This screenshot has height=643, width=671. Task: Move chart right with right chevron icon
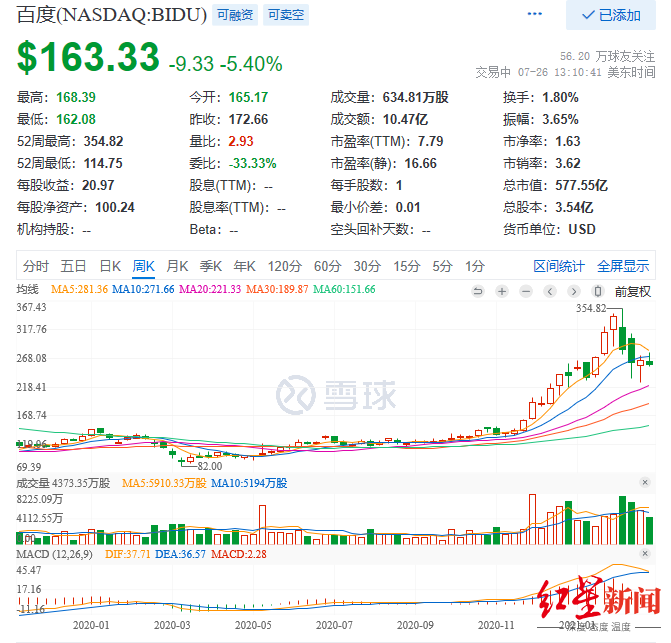[574, 292]
